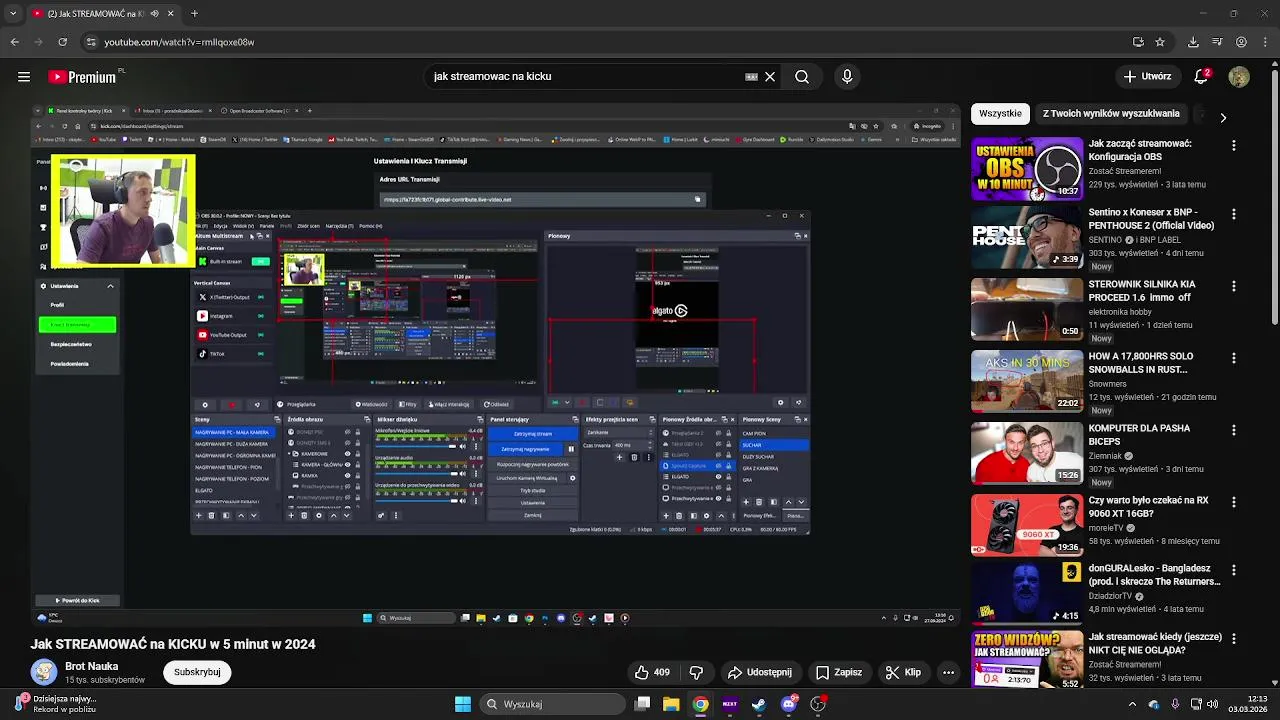The width and height of the screenshot is (1280, 720).
Task: Open options for RX 9060 XT video
Action: coord(1233,502)
